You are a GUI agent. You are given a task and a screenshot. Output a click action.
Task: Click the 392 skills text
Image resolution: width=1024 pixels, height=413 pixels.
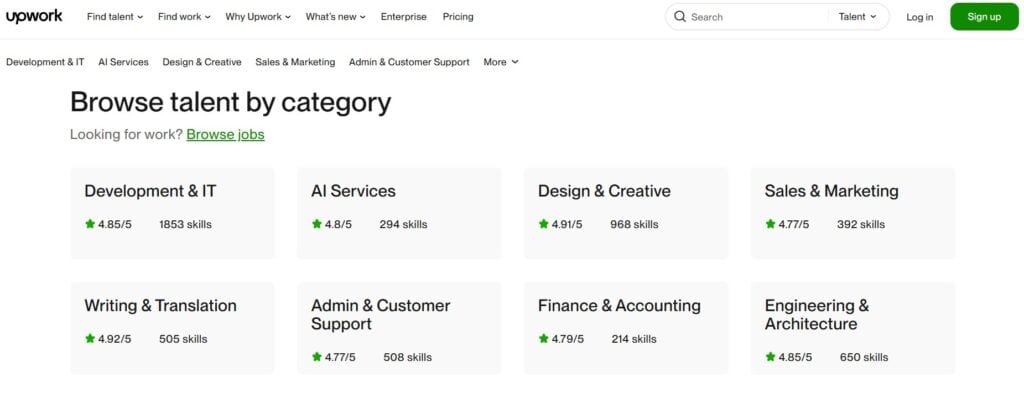(x=861, y=224)
